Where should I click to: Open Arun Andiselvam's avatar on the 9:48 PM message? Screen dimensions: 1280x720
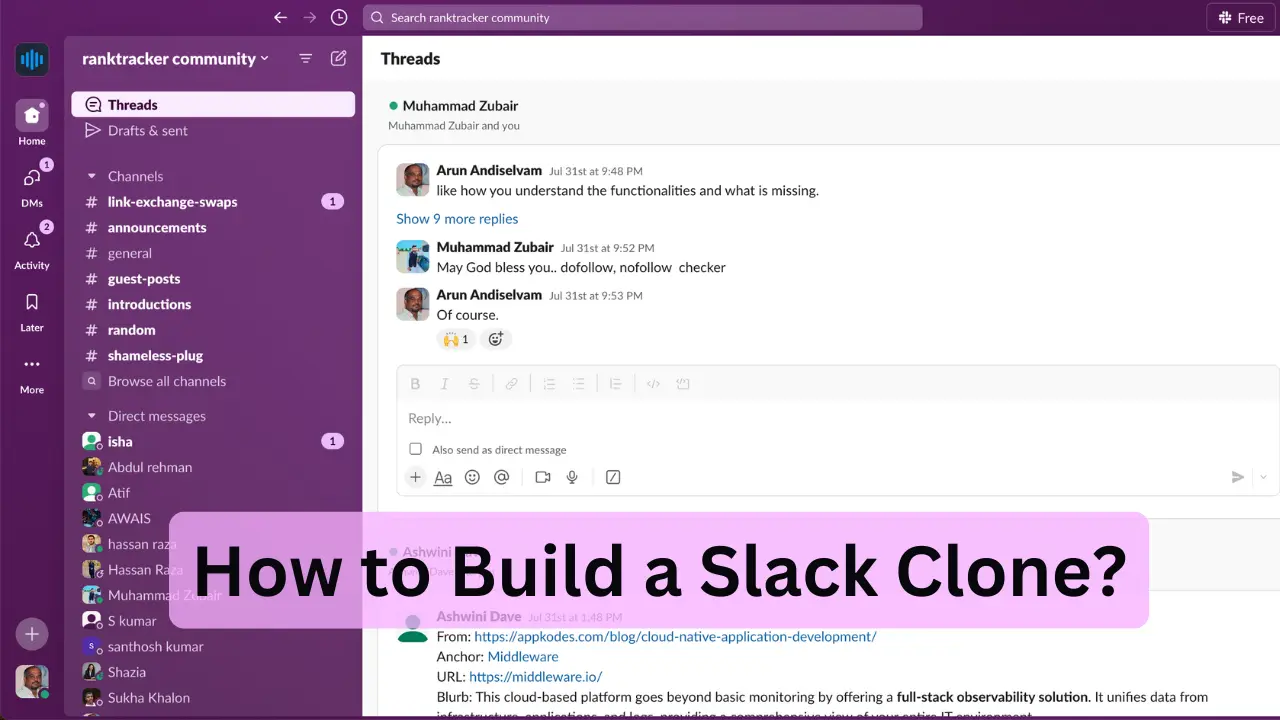413,180
